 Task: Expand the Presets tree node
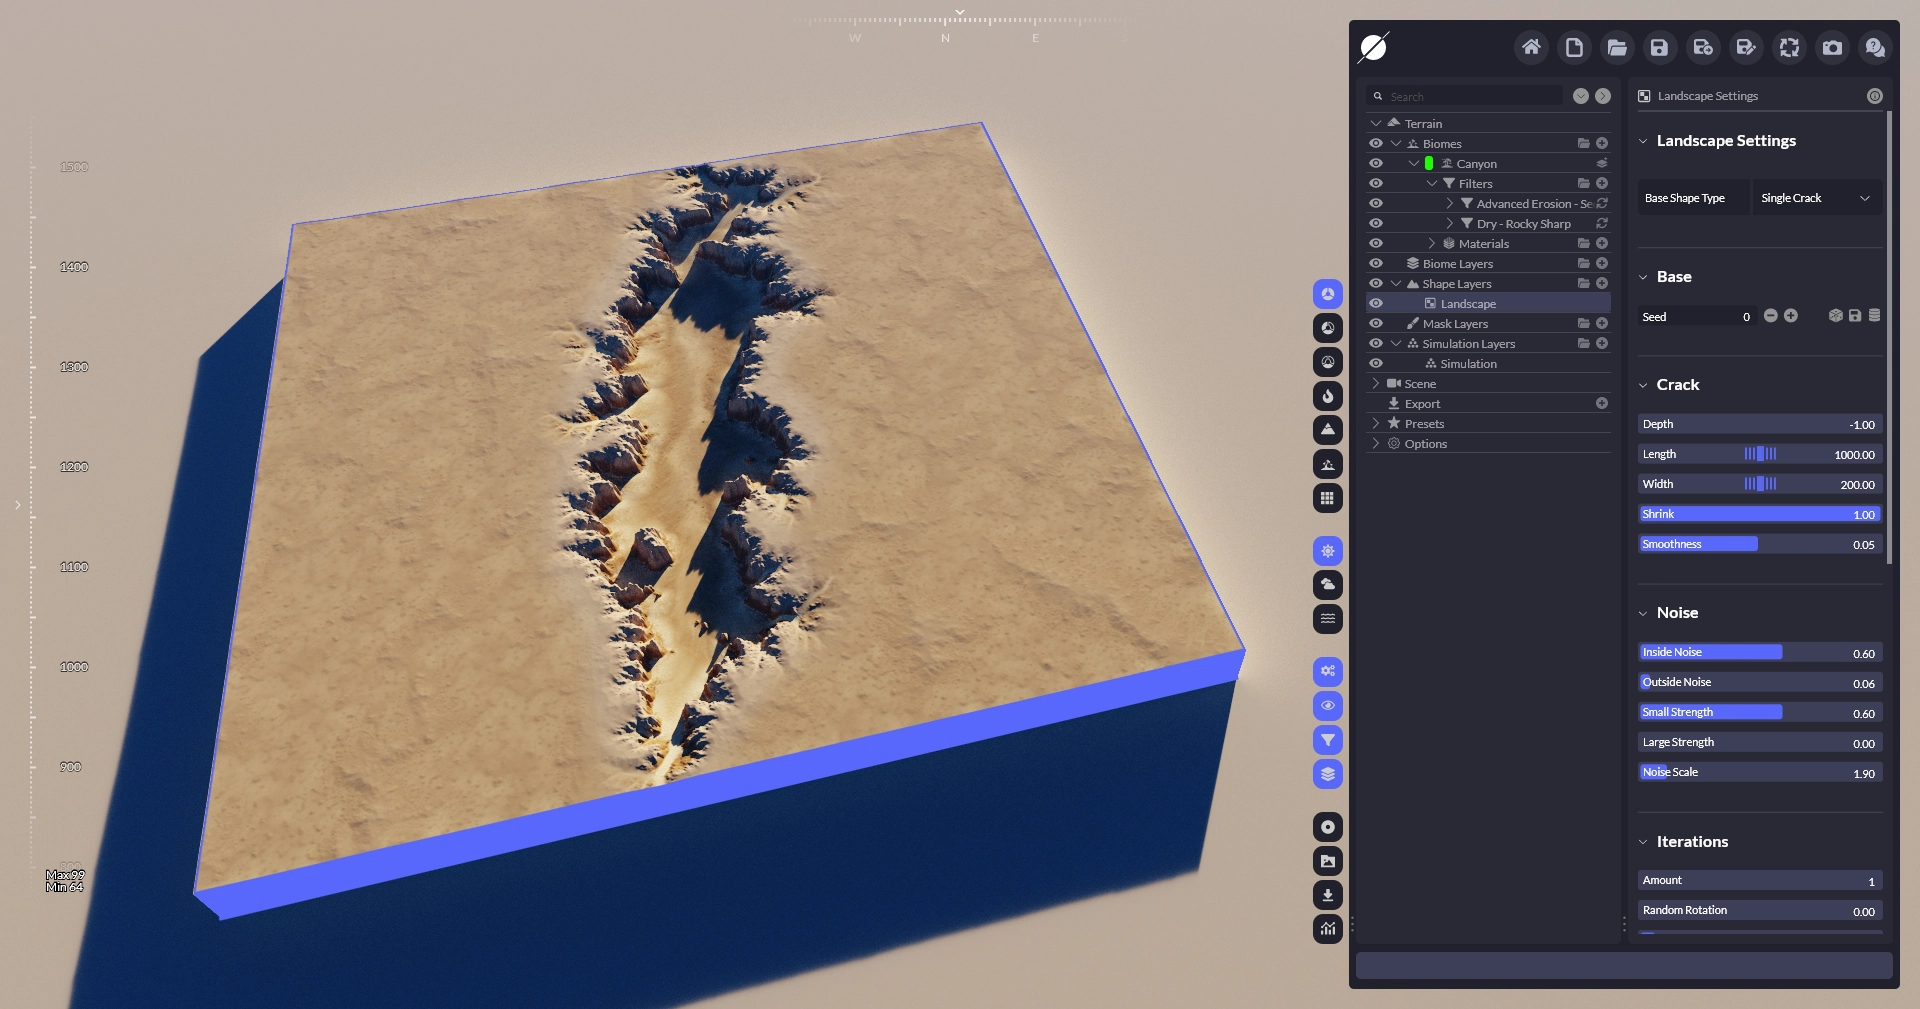click(x=1376, y=423)
